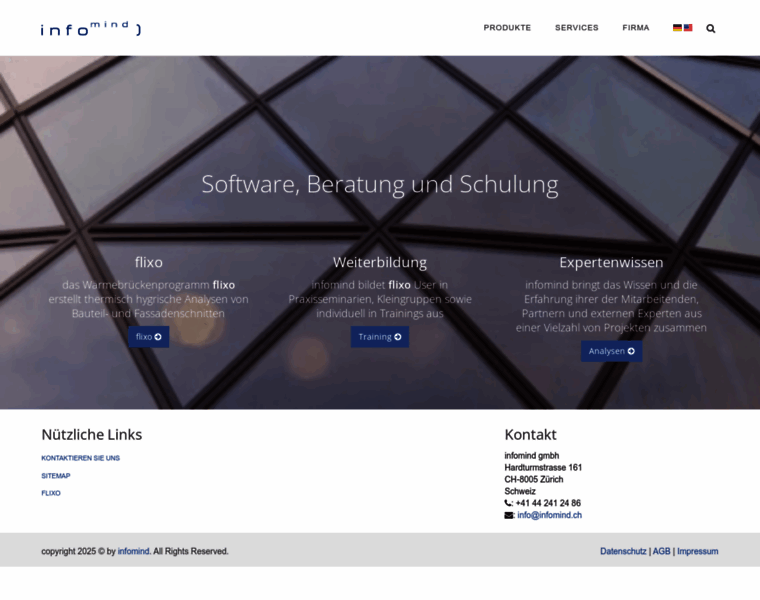The image size is (760, 600).
Task: Switch language with US flag icon
Action: (x=688, y=28)
